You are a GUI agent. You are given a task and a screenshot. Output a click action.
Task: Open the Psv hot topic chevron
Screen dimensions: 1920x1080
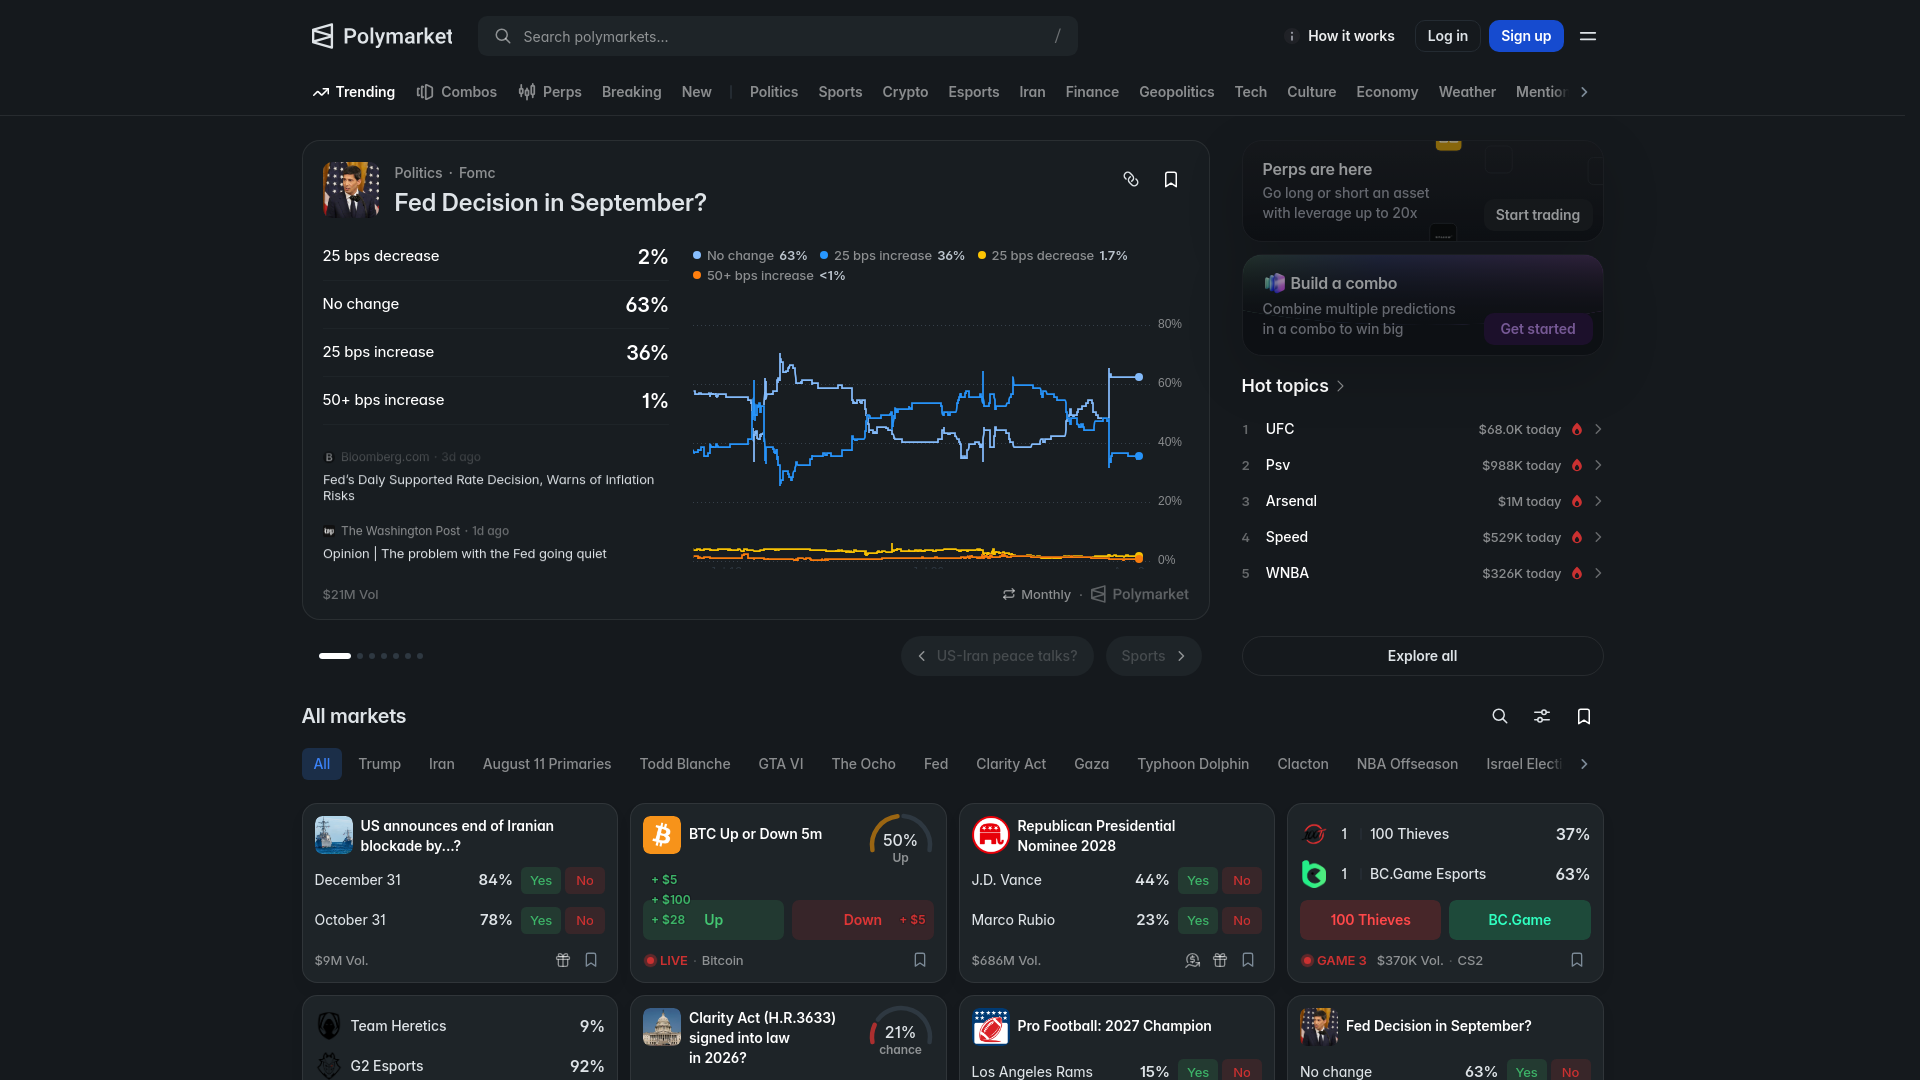pyautogui.click(x=1598, y=465)
